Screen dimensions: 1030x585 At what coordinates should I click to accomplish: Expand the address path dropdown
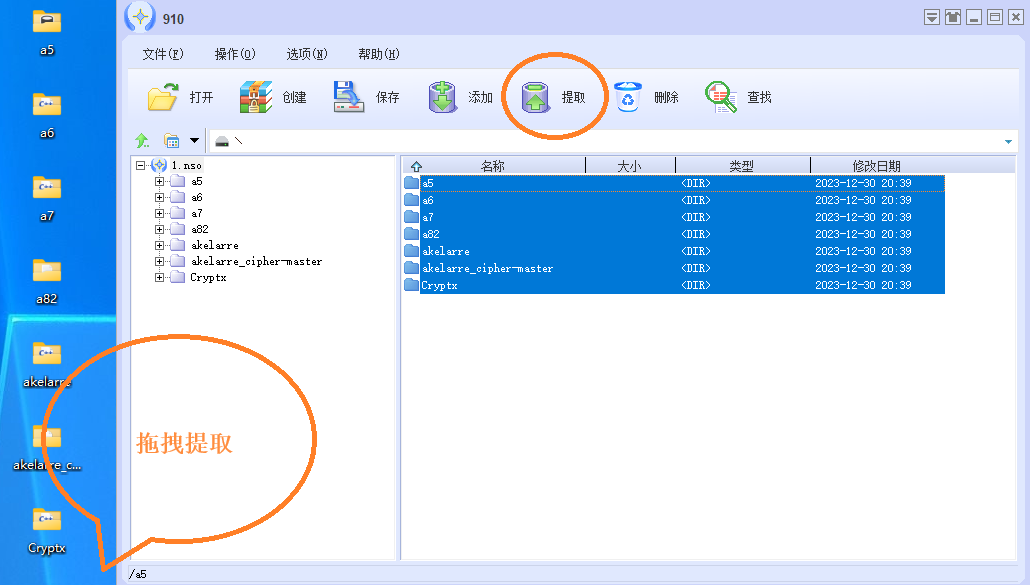tap(1008, 142)
